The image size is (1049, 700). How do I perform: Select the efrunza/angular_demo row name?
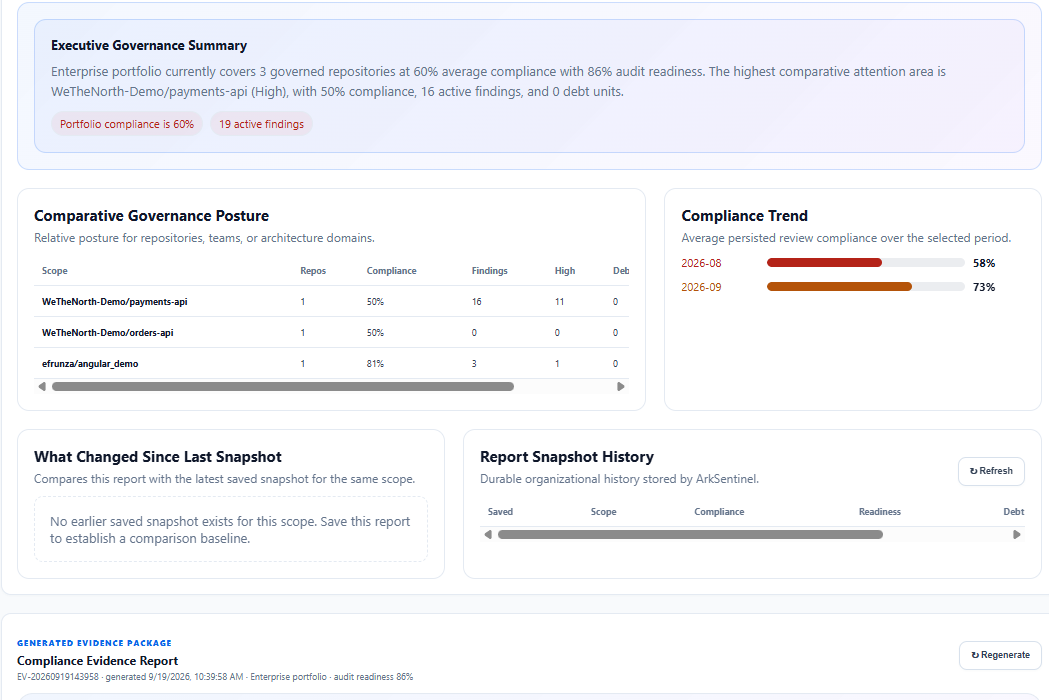coord(90,364)
